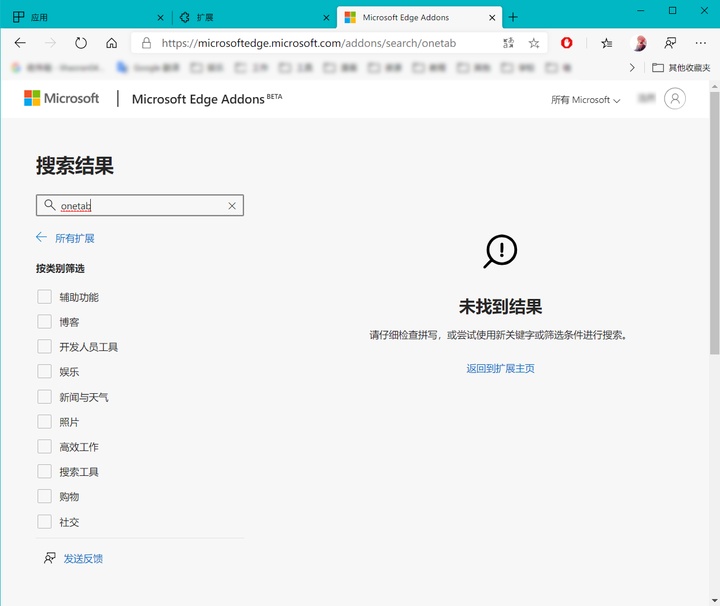Click the 发送反馈 link
Viewport: 720px width, 606px height.
coord(83,559)
